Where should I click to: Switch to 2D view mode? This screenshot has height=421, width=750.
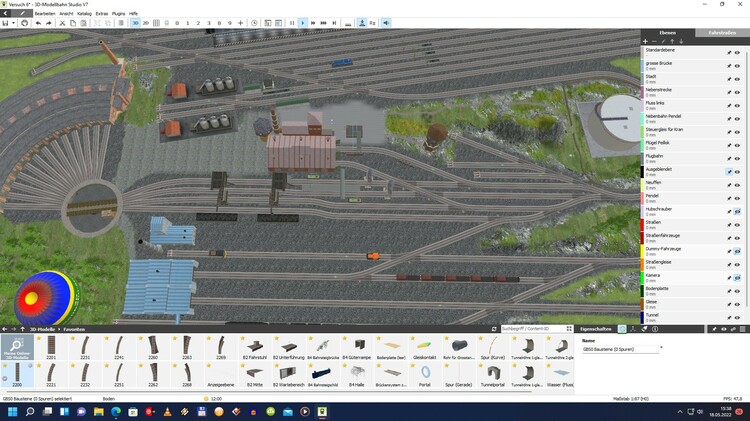[146, 22]
